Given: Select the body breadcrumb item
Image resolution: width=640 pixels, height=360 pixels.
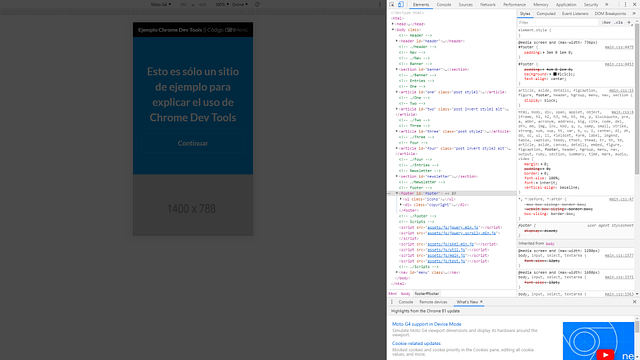Looking at the screenshot, I should click(405, 293).
